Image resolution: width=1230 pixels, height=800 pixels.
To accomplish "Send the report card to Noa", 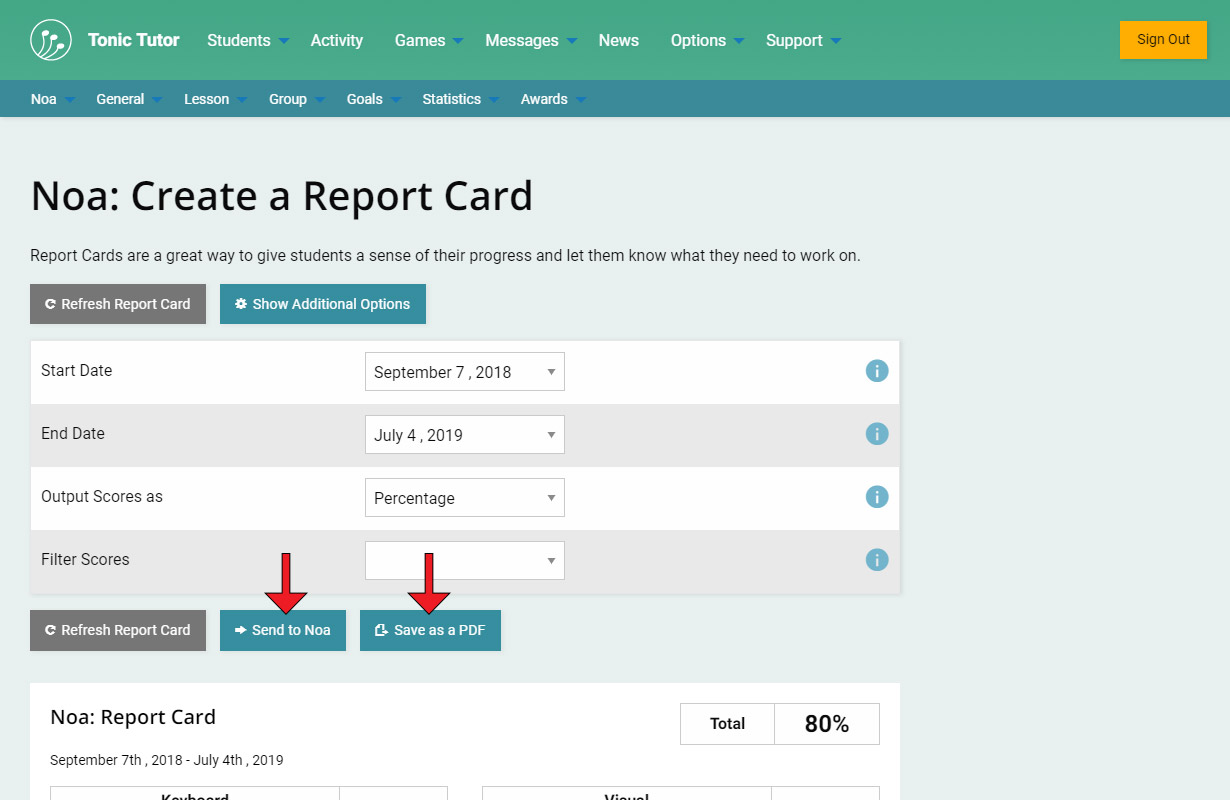I will pos(283,631).
